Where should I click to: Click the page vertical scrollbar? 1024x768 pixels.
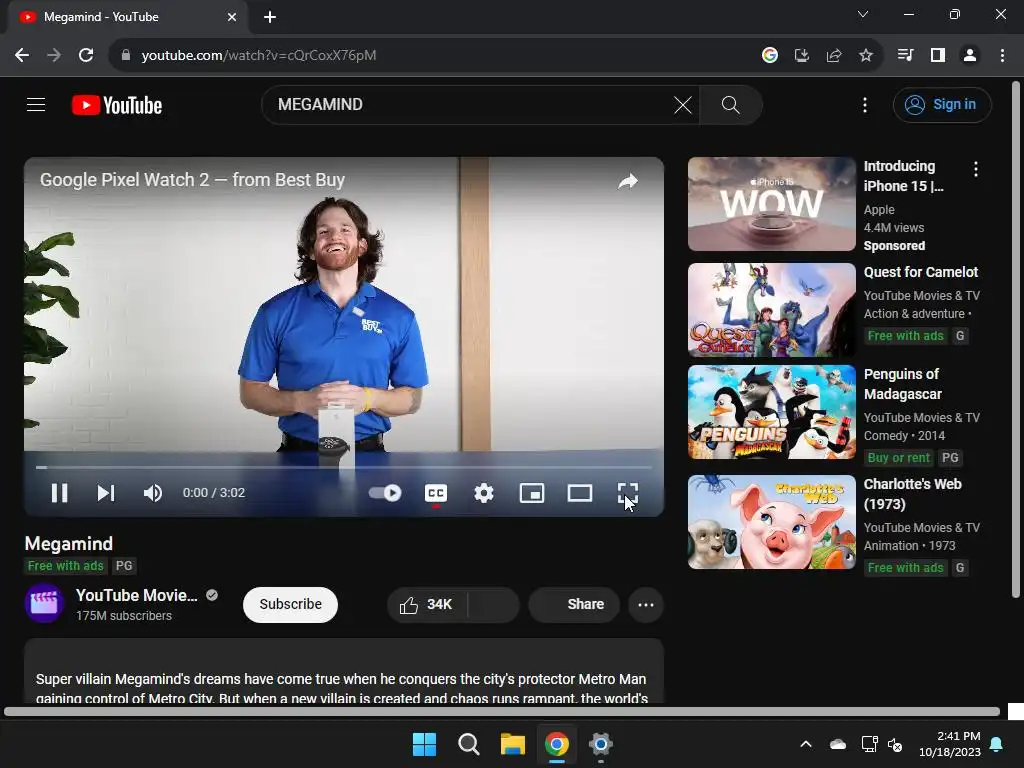(x=1016, y=340)
